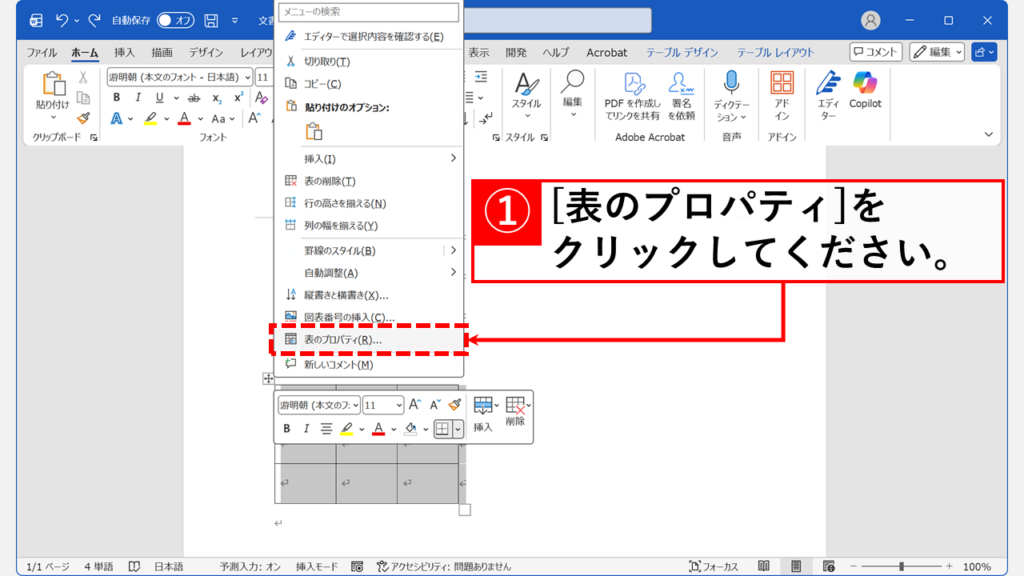The height and width of the screenshot is (576, 1024).
Task: Toggle bold in the mini toolbar
Action: [287, 428]
